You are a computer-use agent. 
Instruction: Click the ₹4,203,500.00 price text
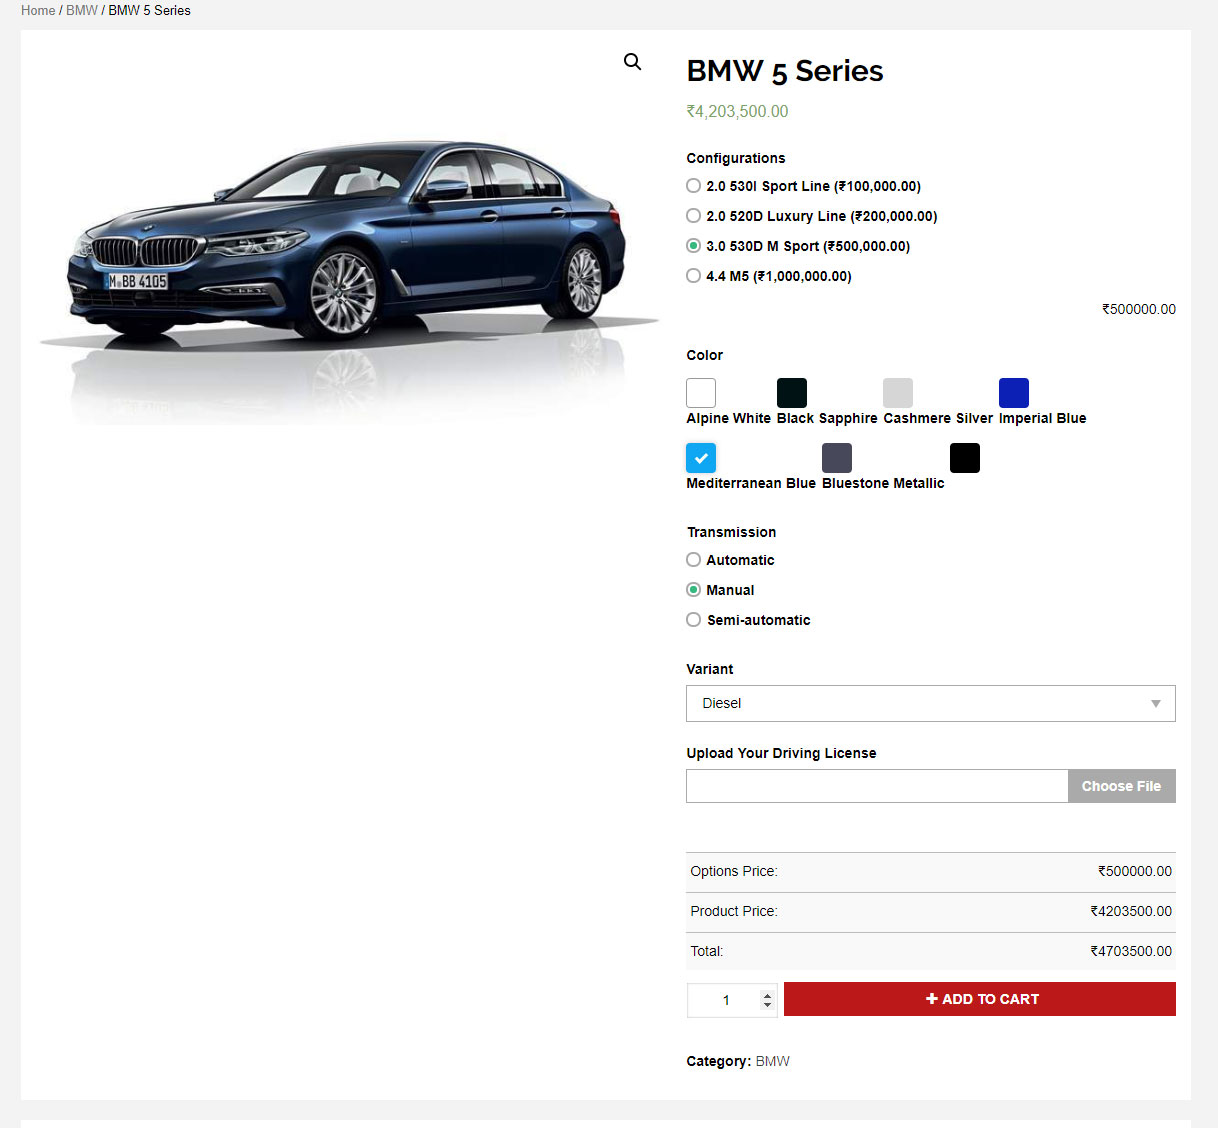click(x=737, y=111)
